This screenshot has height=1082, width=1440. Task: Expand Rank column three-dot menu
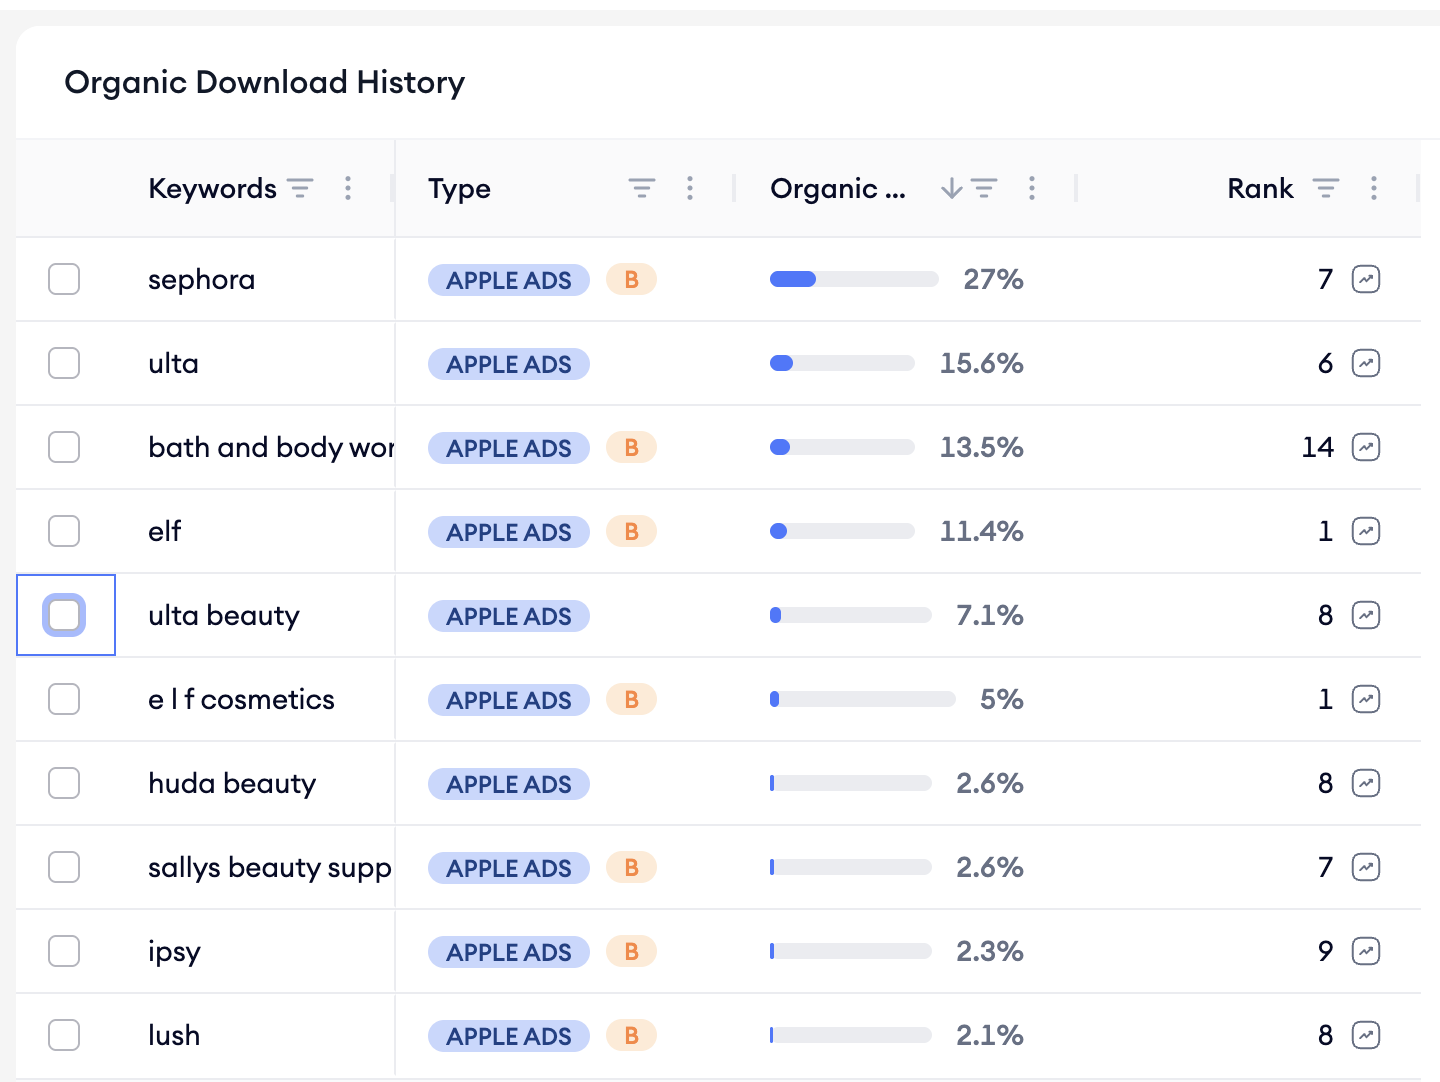point(1373,188)
